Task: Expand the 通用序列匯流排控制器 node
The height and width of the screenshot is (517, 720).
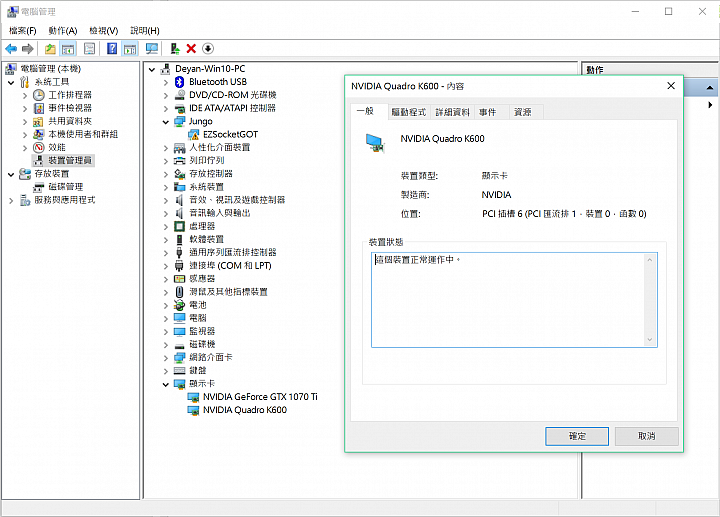Action: 166,253
